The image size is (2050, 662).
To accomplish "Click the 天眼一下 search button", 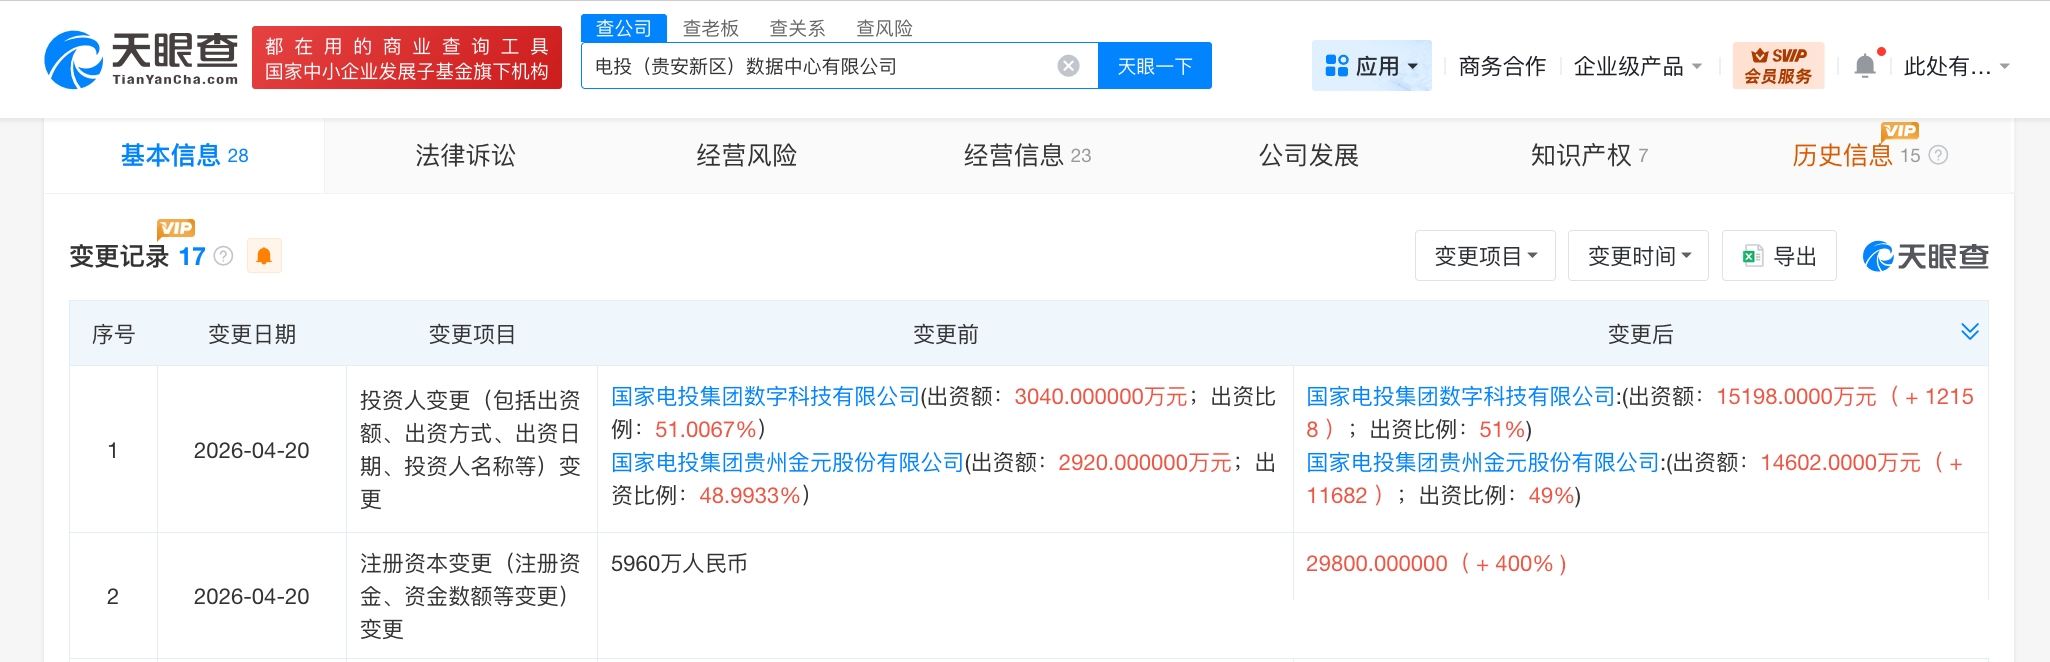I will click(x=1154, y=66).
